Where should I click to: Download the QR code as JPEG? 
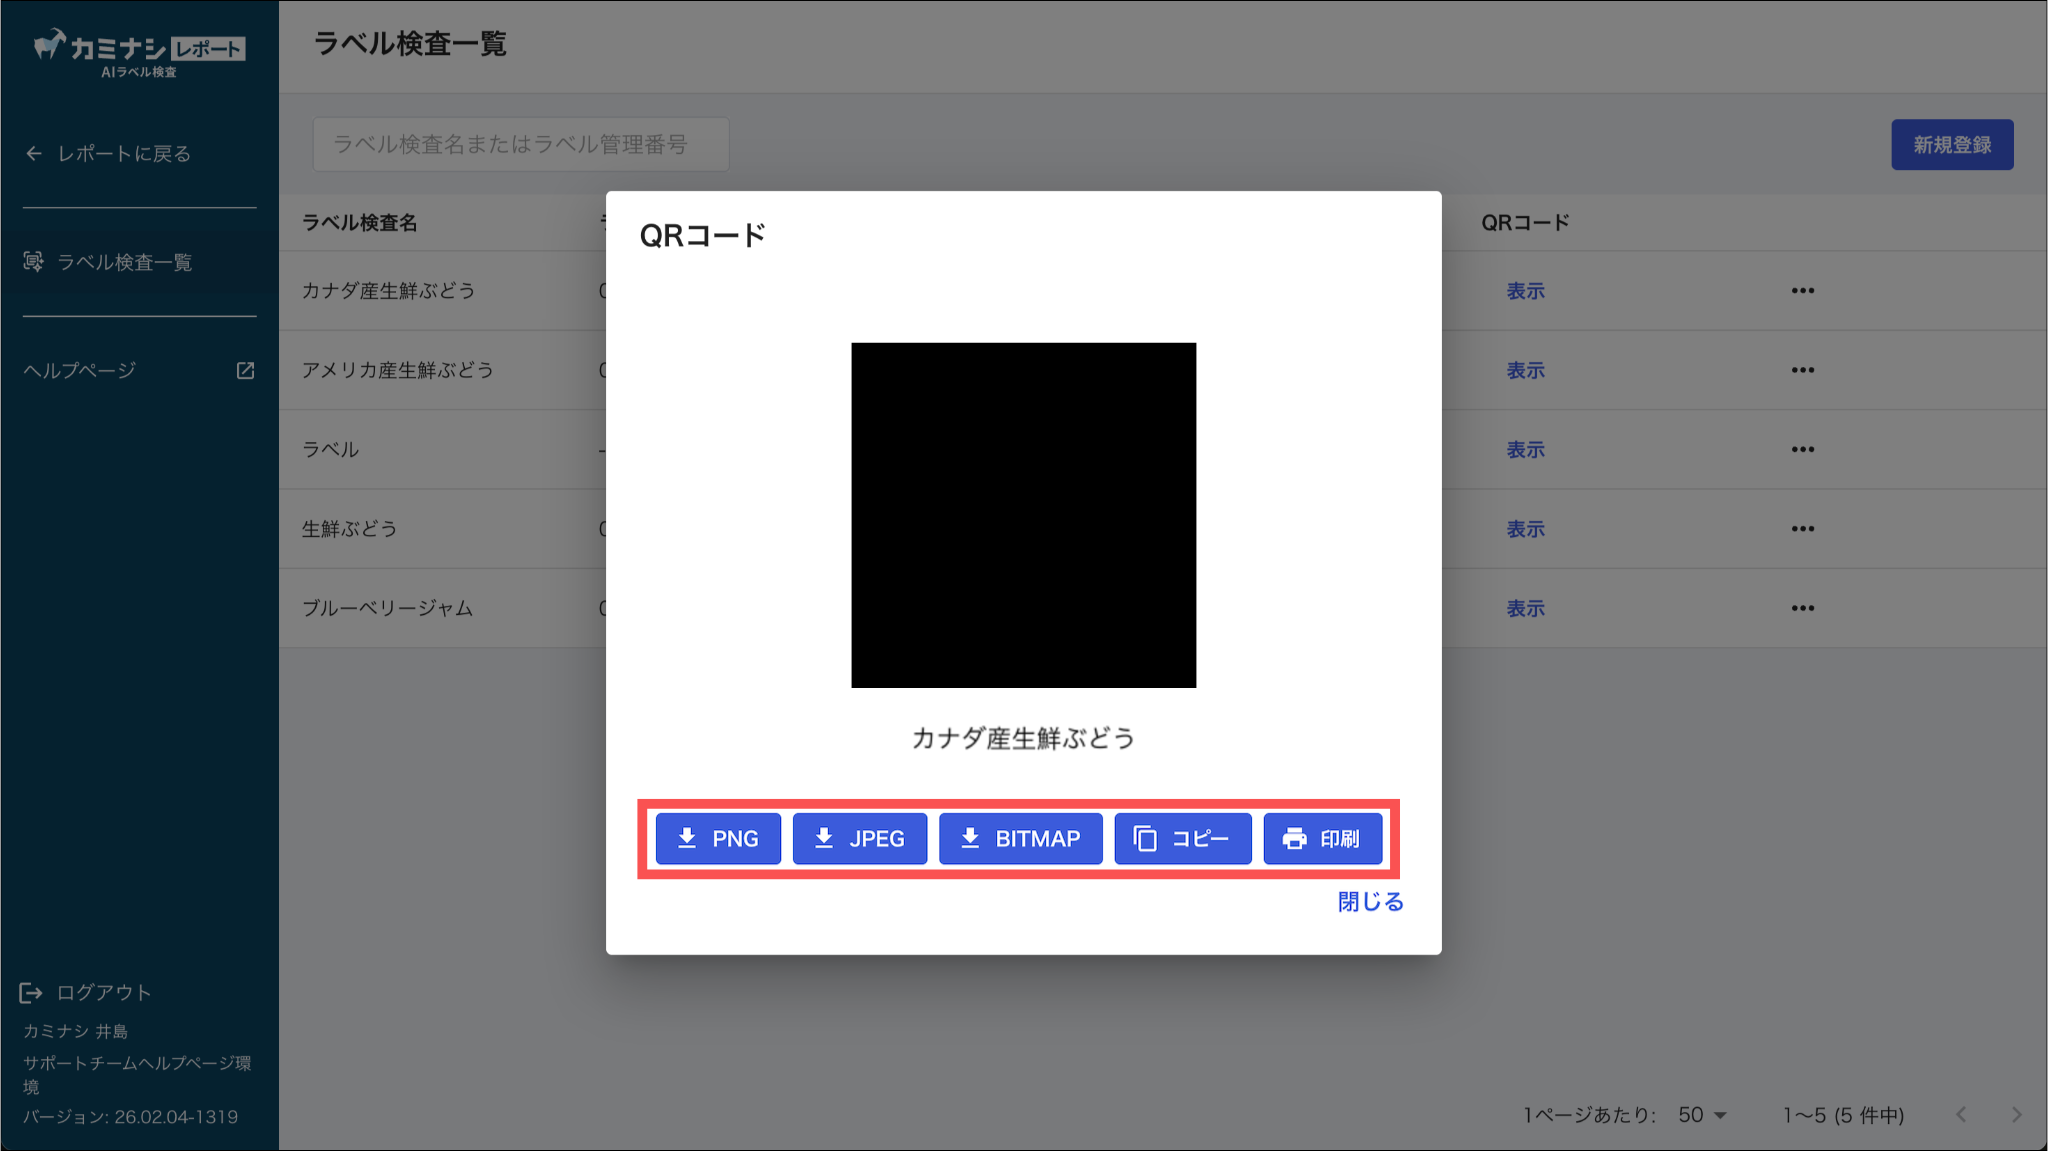coord(860,838)
